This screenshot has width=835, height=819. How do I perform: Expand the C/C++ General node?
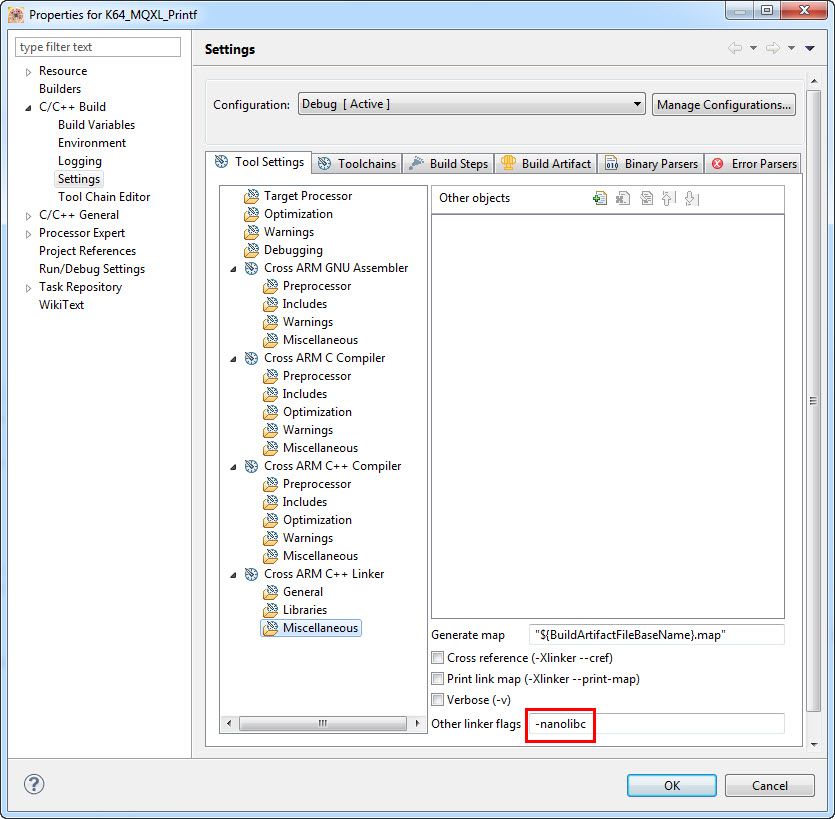[28, 216]
